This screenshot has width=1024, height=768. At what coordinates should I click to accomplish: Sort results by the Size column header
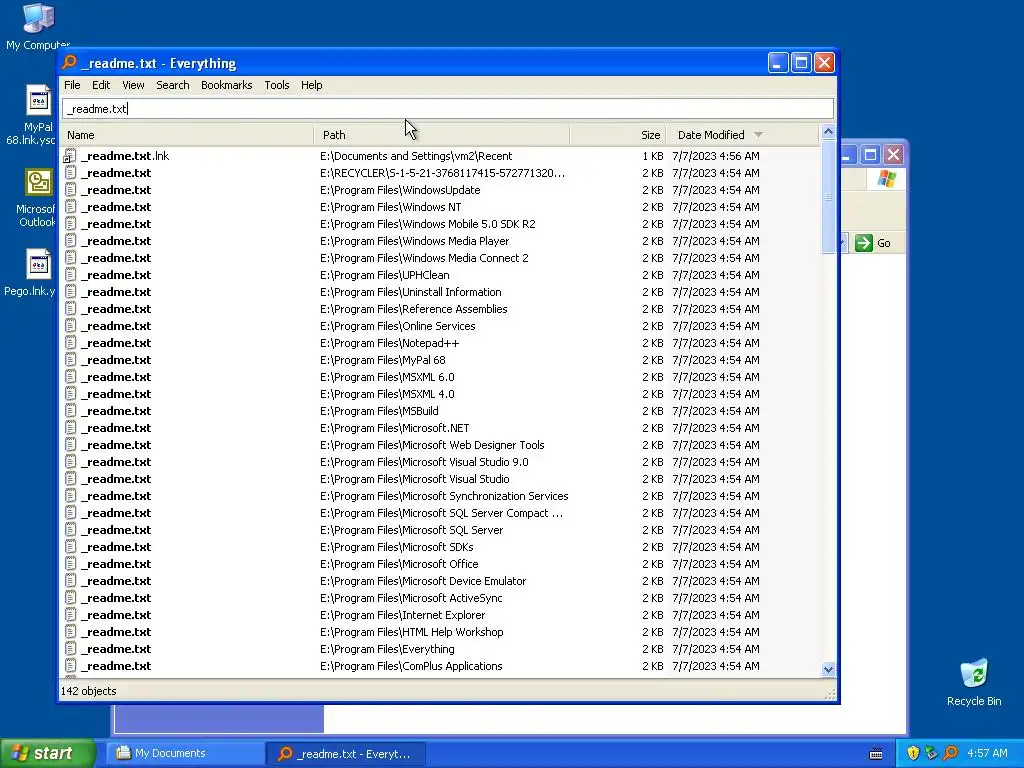point(618,135)
